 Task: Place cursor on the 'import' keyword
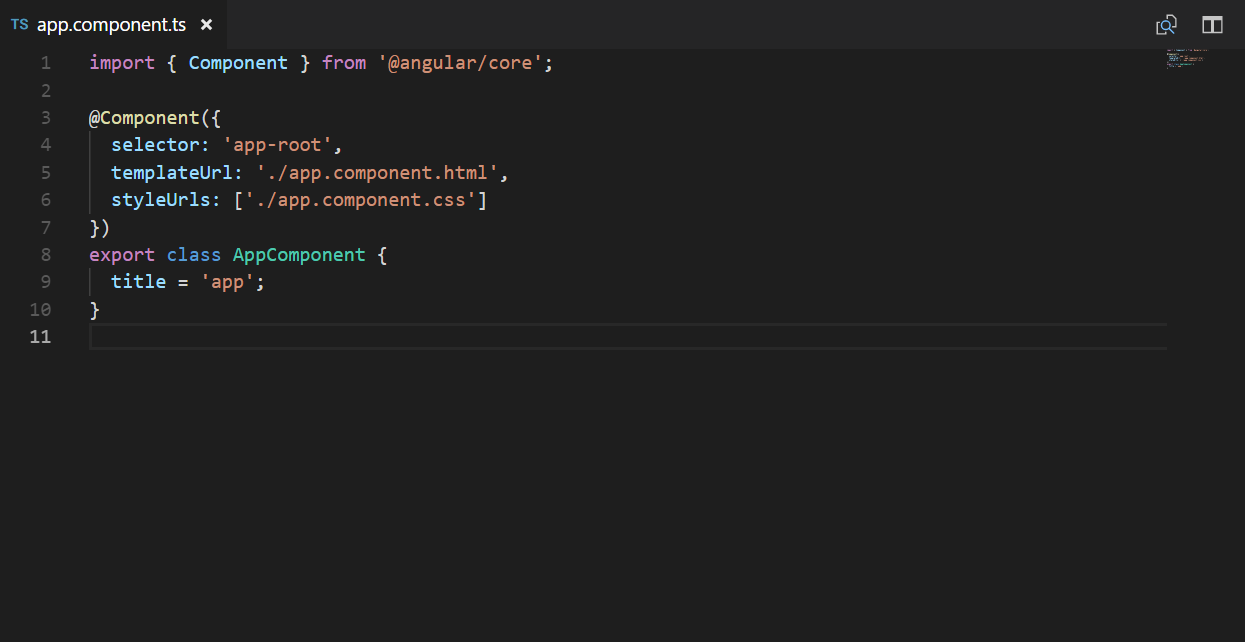pos(122,63)
